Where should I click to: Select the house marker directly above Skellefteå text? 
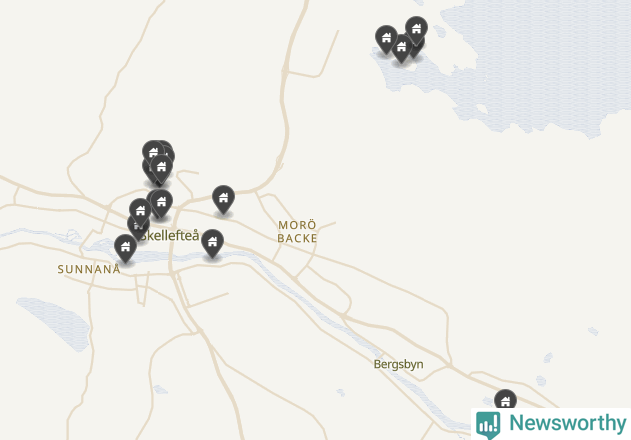point(161,204)
